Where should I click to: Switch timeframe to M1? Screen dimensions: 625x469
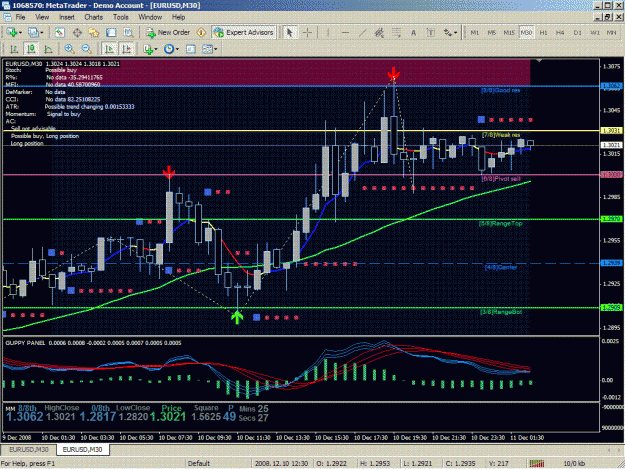[474, 33]
